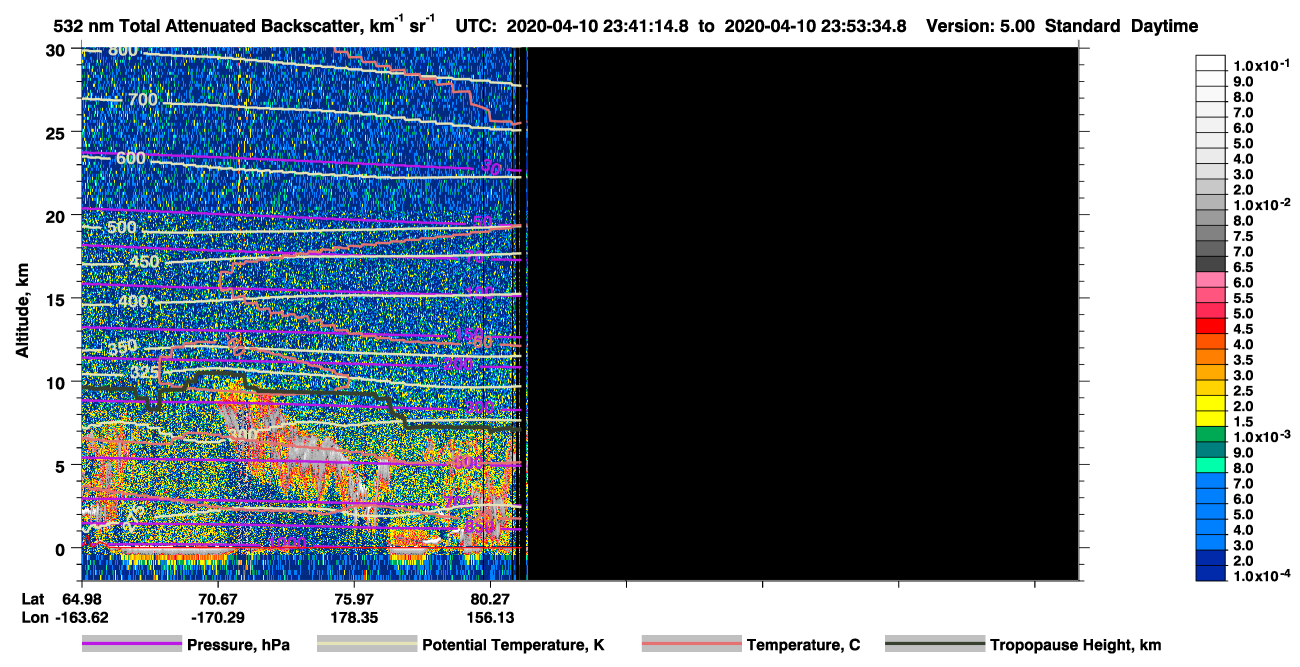Click the 'Version: 5.00' text
This screenshot has width=1300, height=667.
(x=979, y=27)
